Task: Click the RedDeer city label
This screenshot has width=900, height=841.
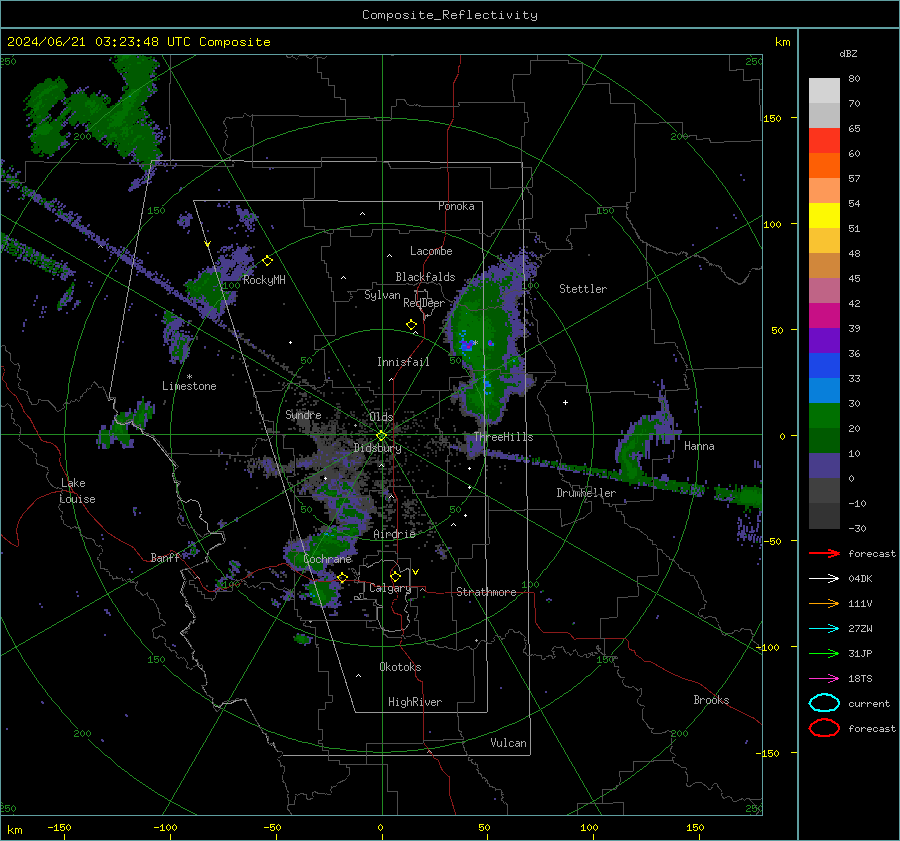Action: click(x=424, y=303)
